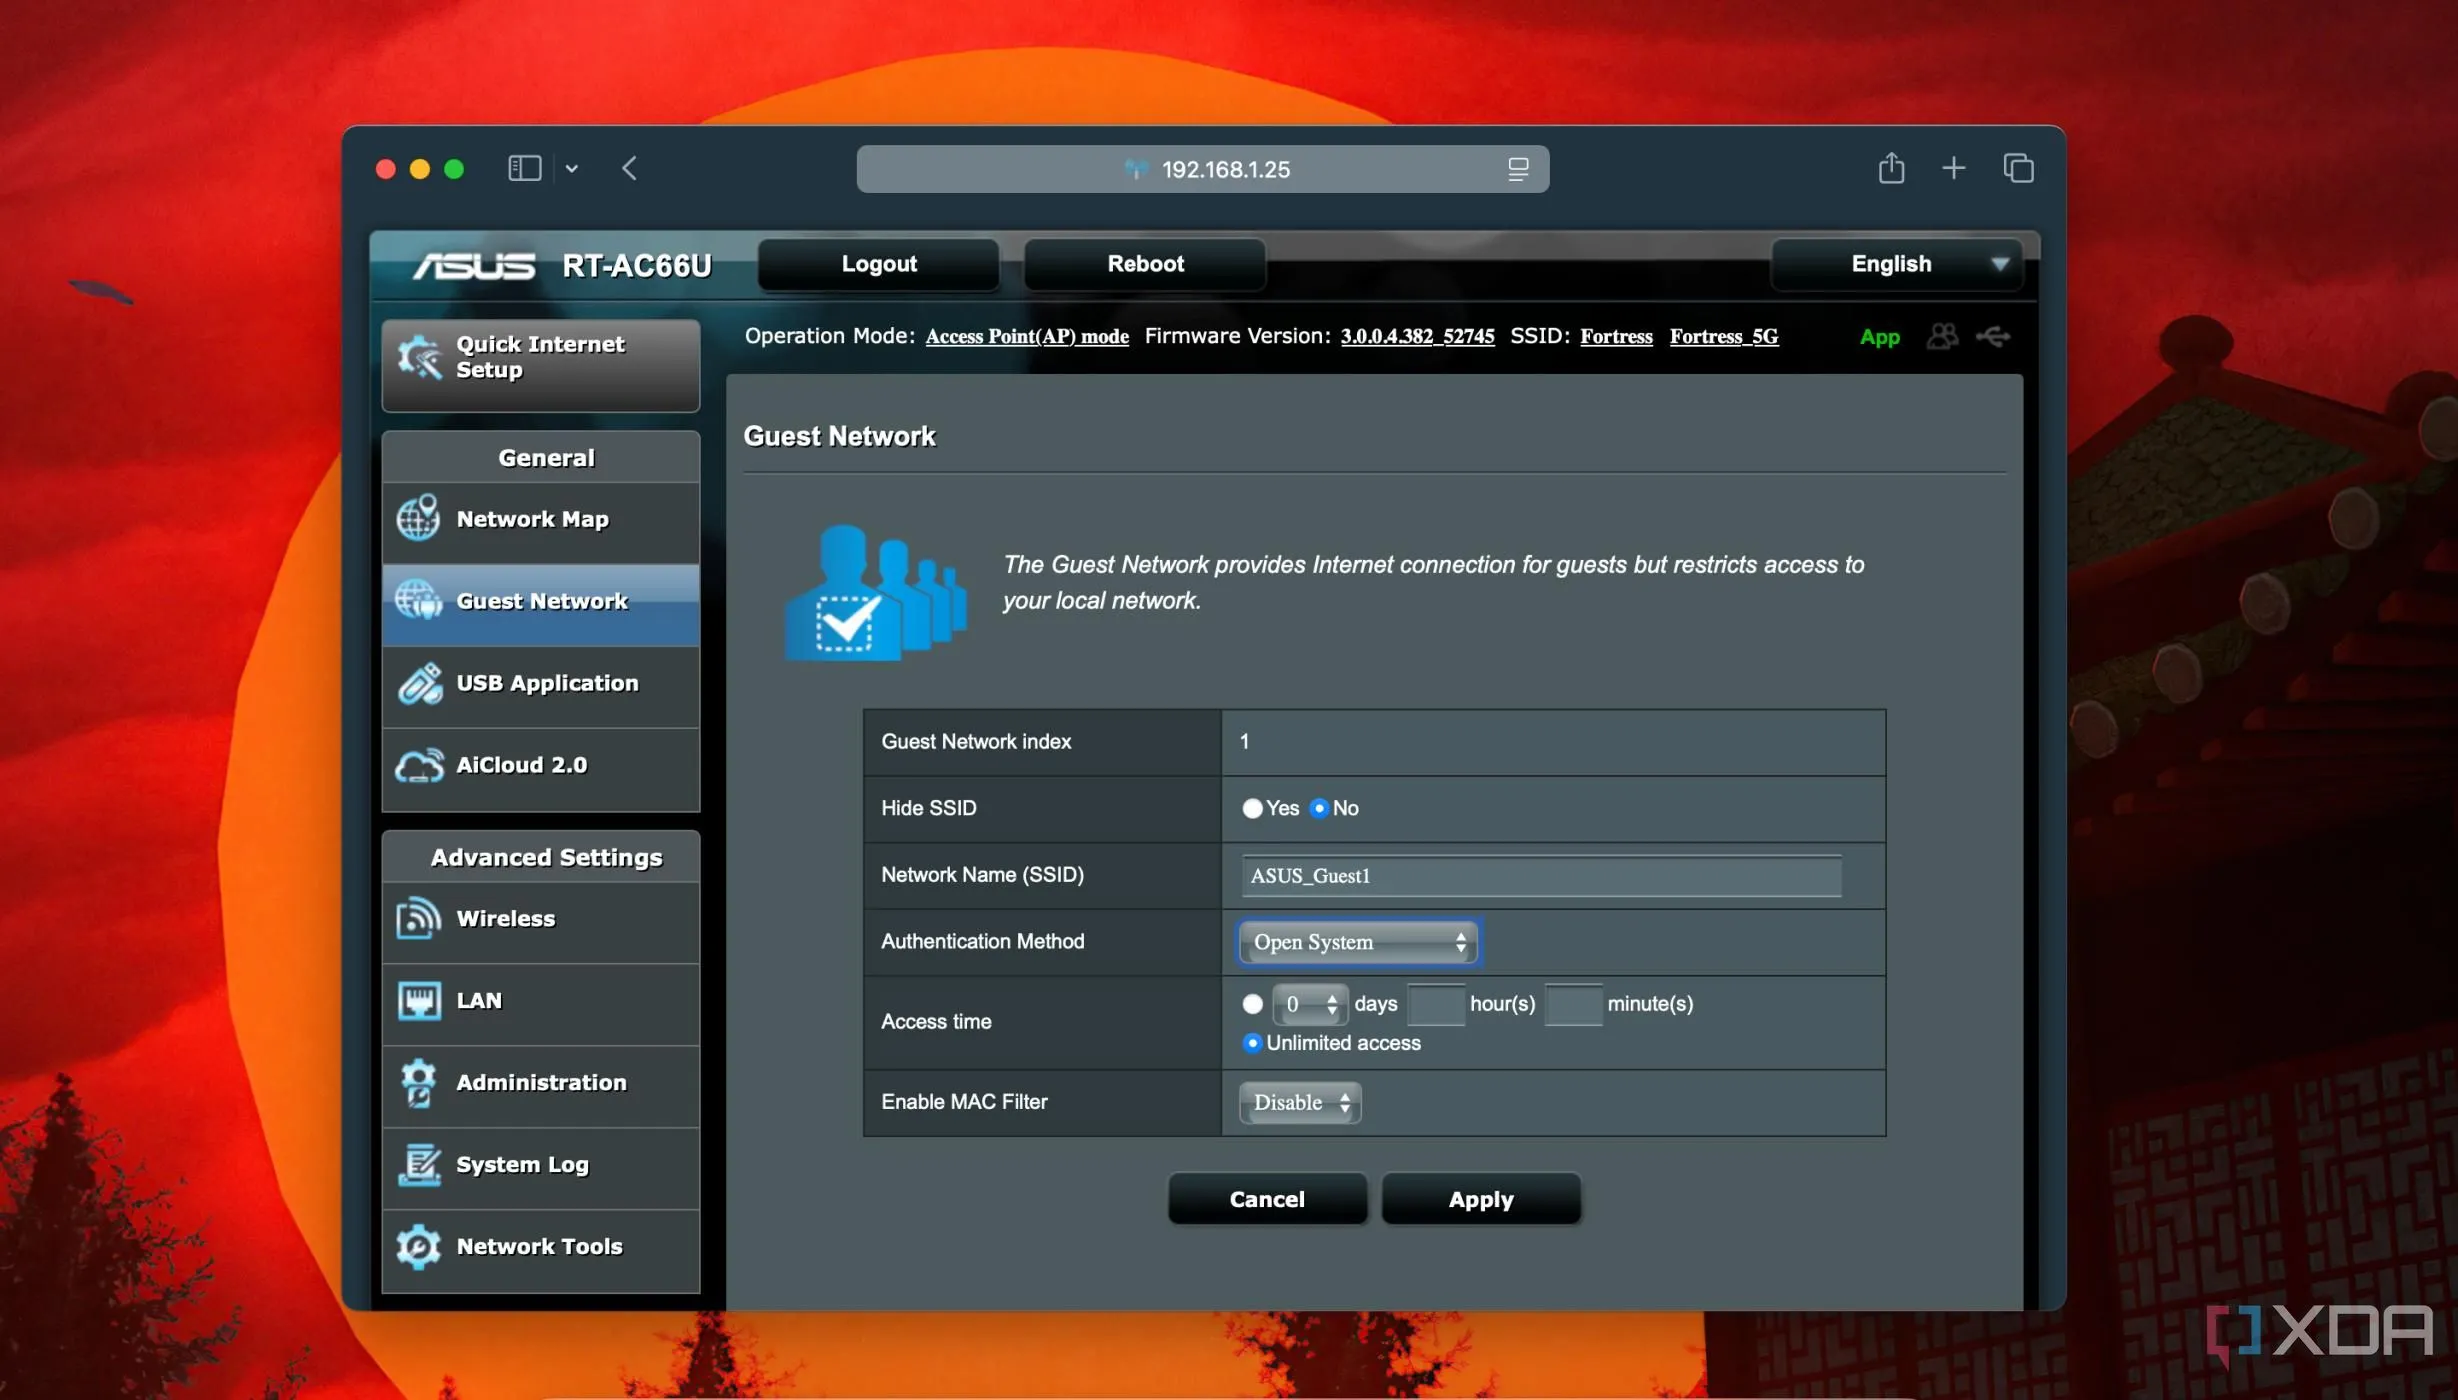Go back in Safari

coord(629,168)
